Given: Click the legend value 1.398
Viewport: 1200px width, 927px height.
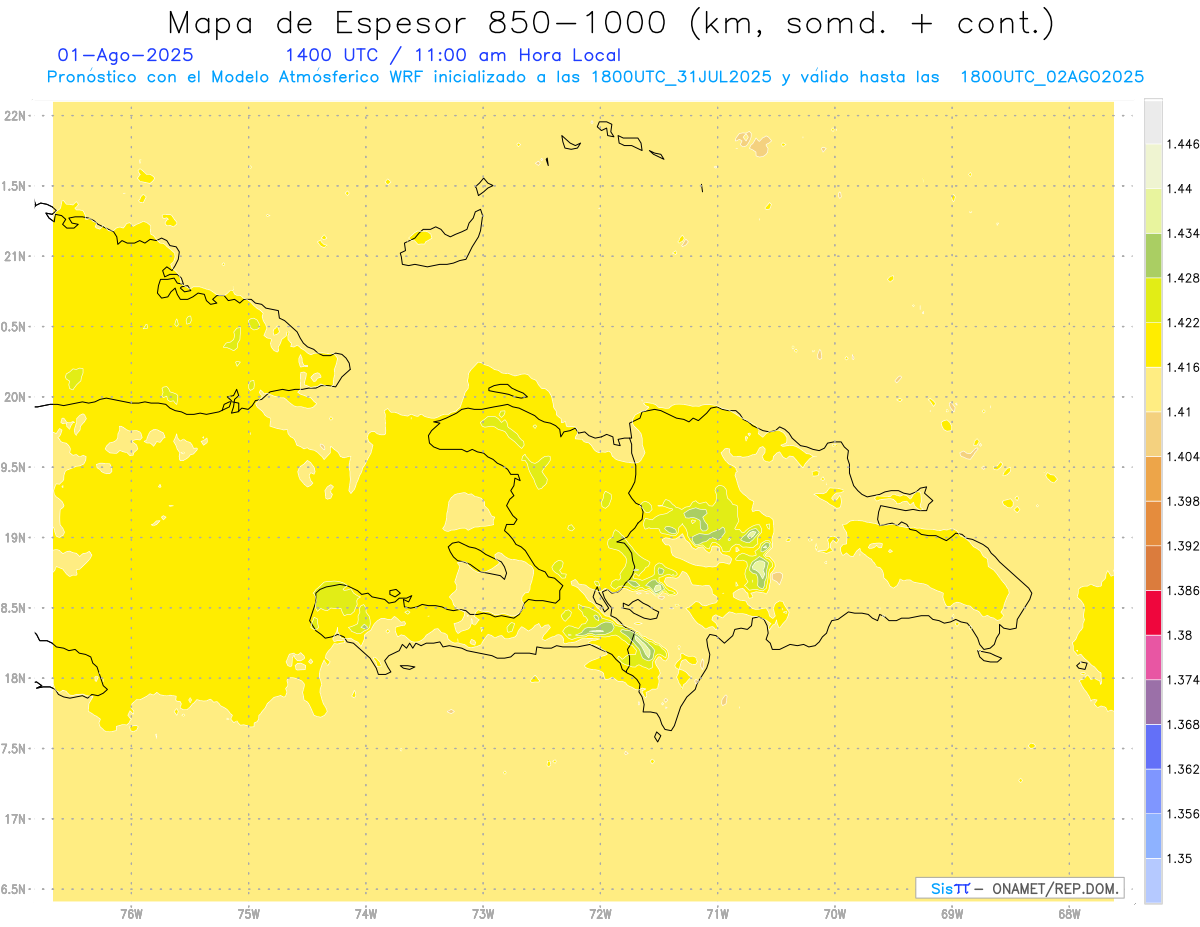Looking at the screenshot, I should point(1183,501).
